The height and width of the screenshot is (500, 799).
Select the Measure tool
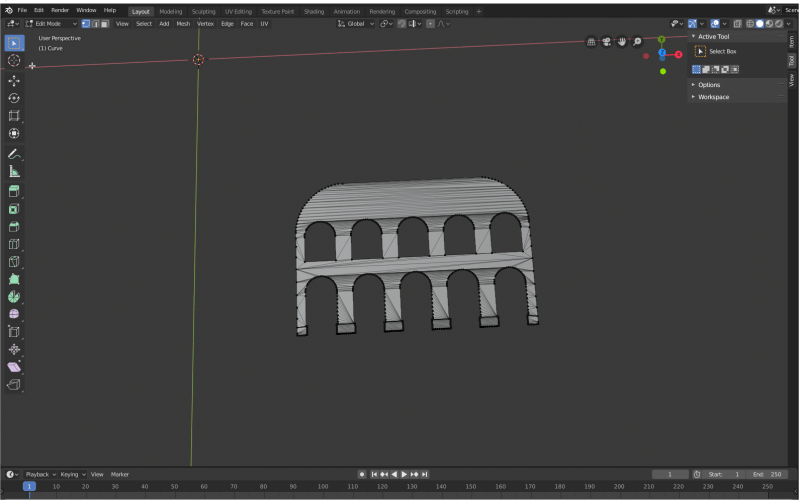pyautogui.click(x=14, y=172)
